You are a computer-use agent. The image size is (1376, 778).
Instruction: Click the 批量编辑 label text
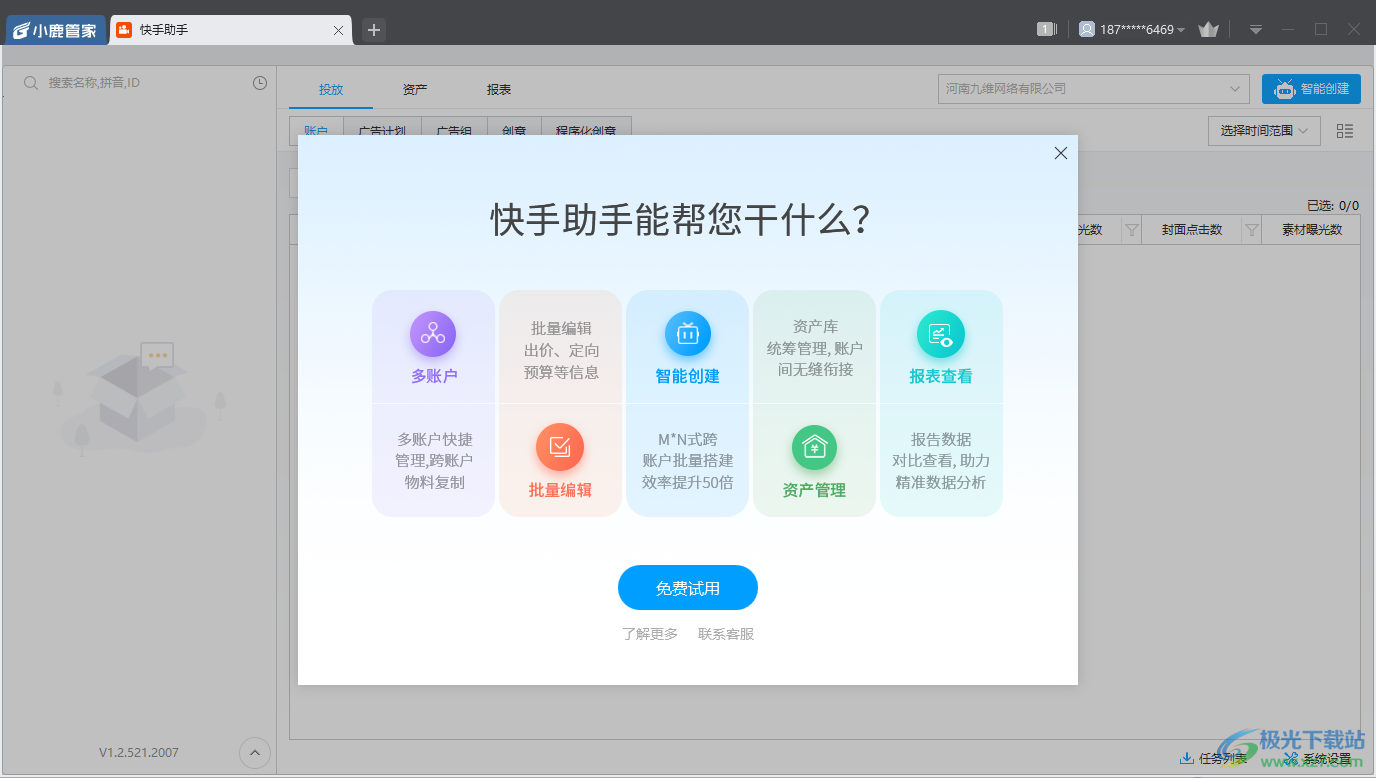(560, 490)
